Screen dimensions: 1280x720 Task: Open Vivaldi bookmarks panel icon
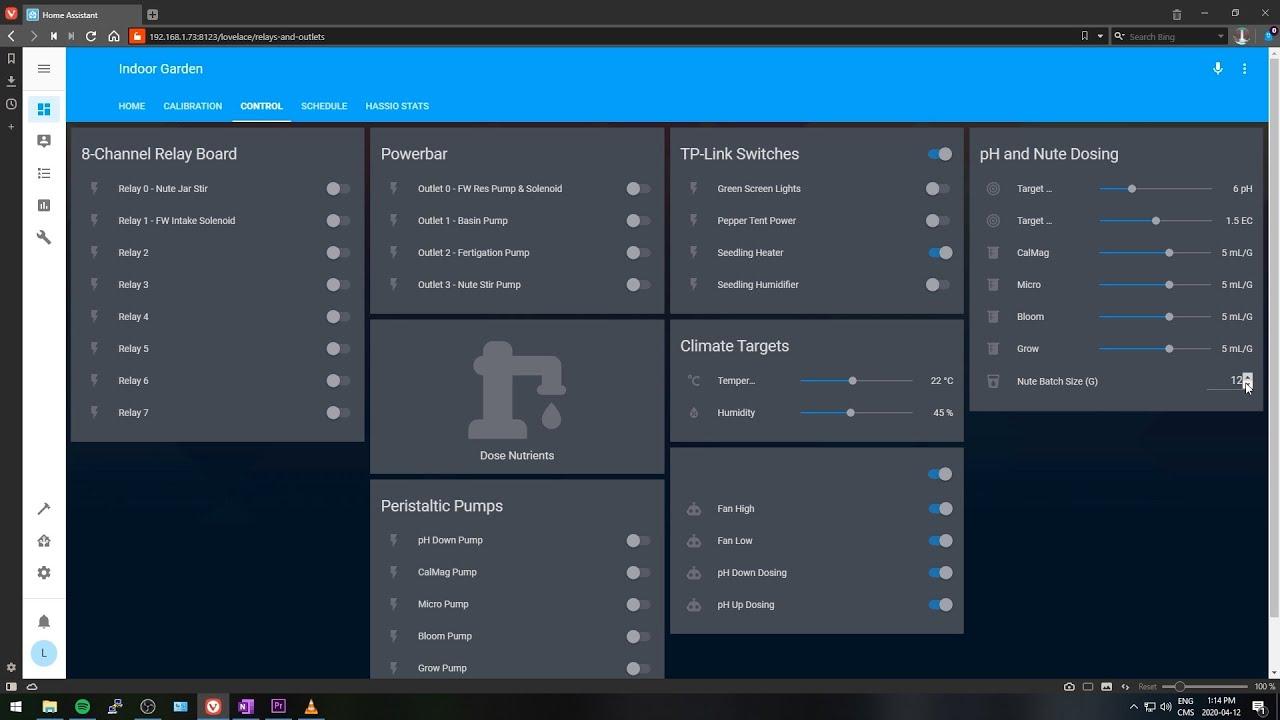coord(11,59)
